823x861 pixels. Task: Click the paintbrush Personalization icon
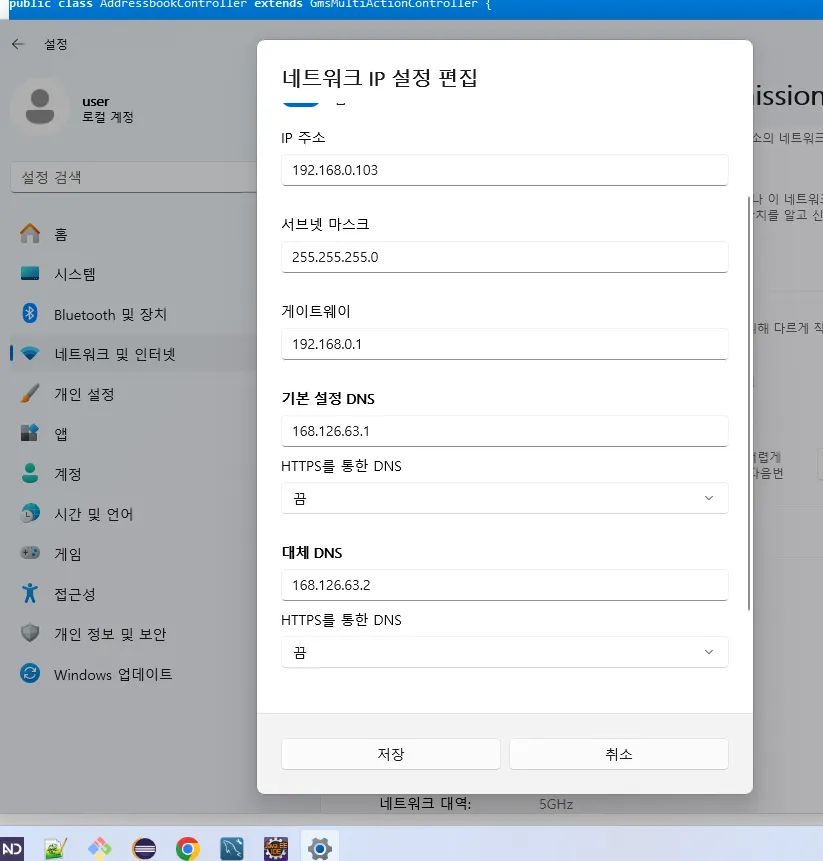(30, 394)
